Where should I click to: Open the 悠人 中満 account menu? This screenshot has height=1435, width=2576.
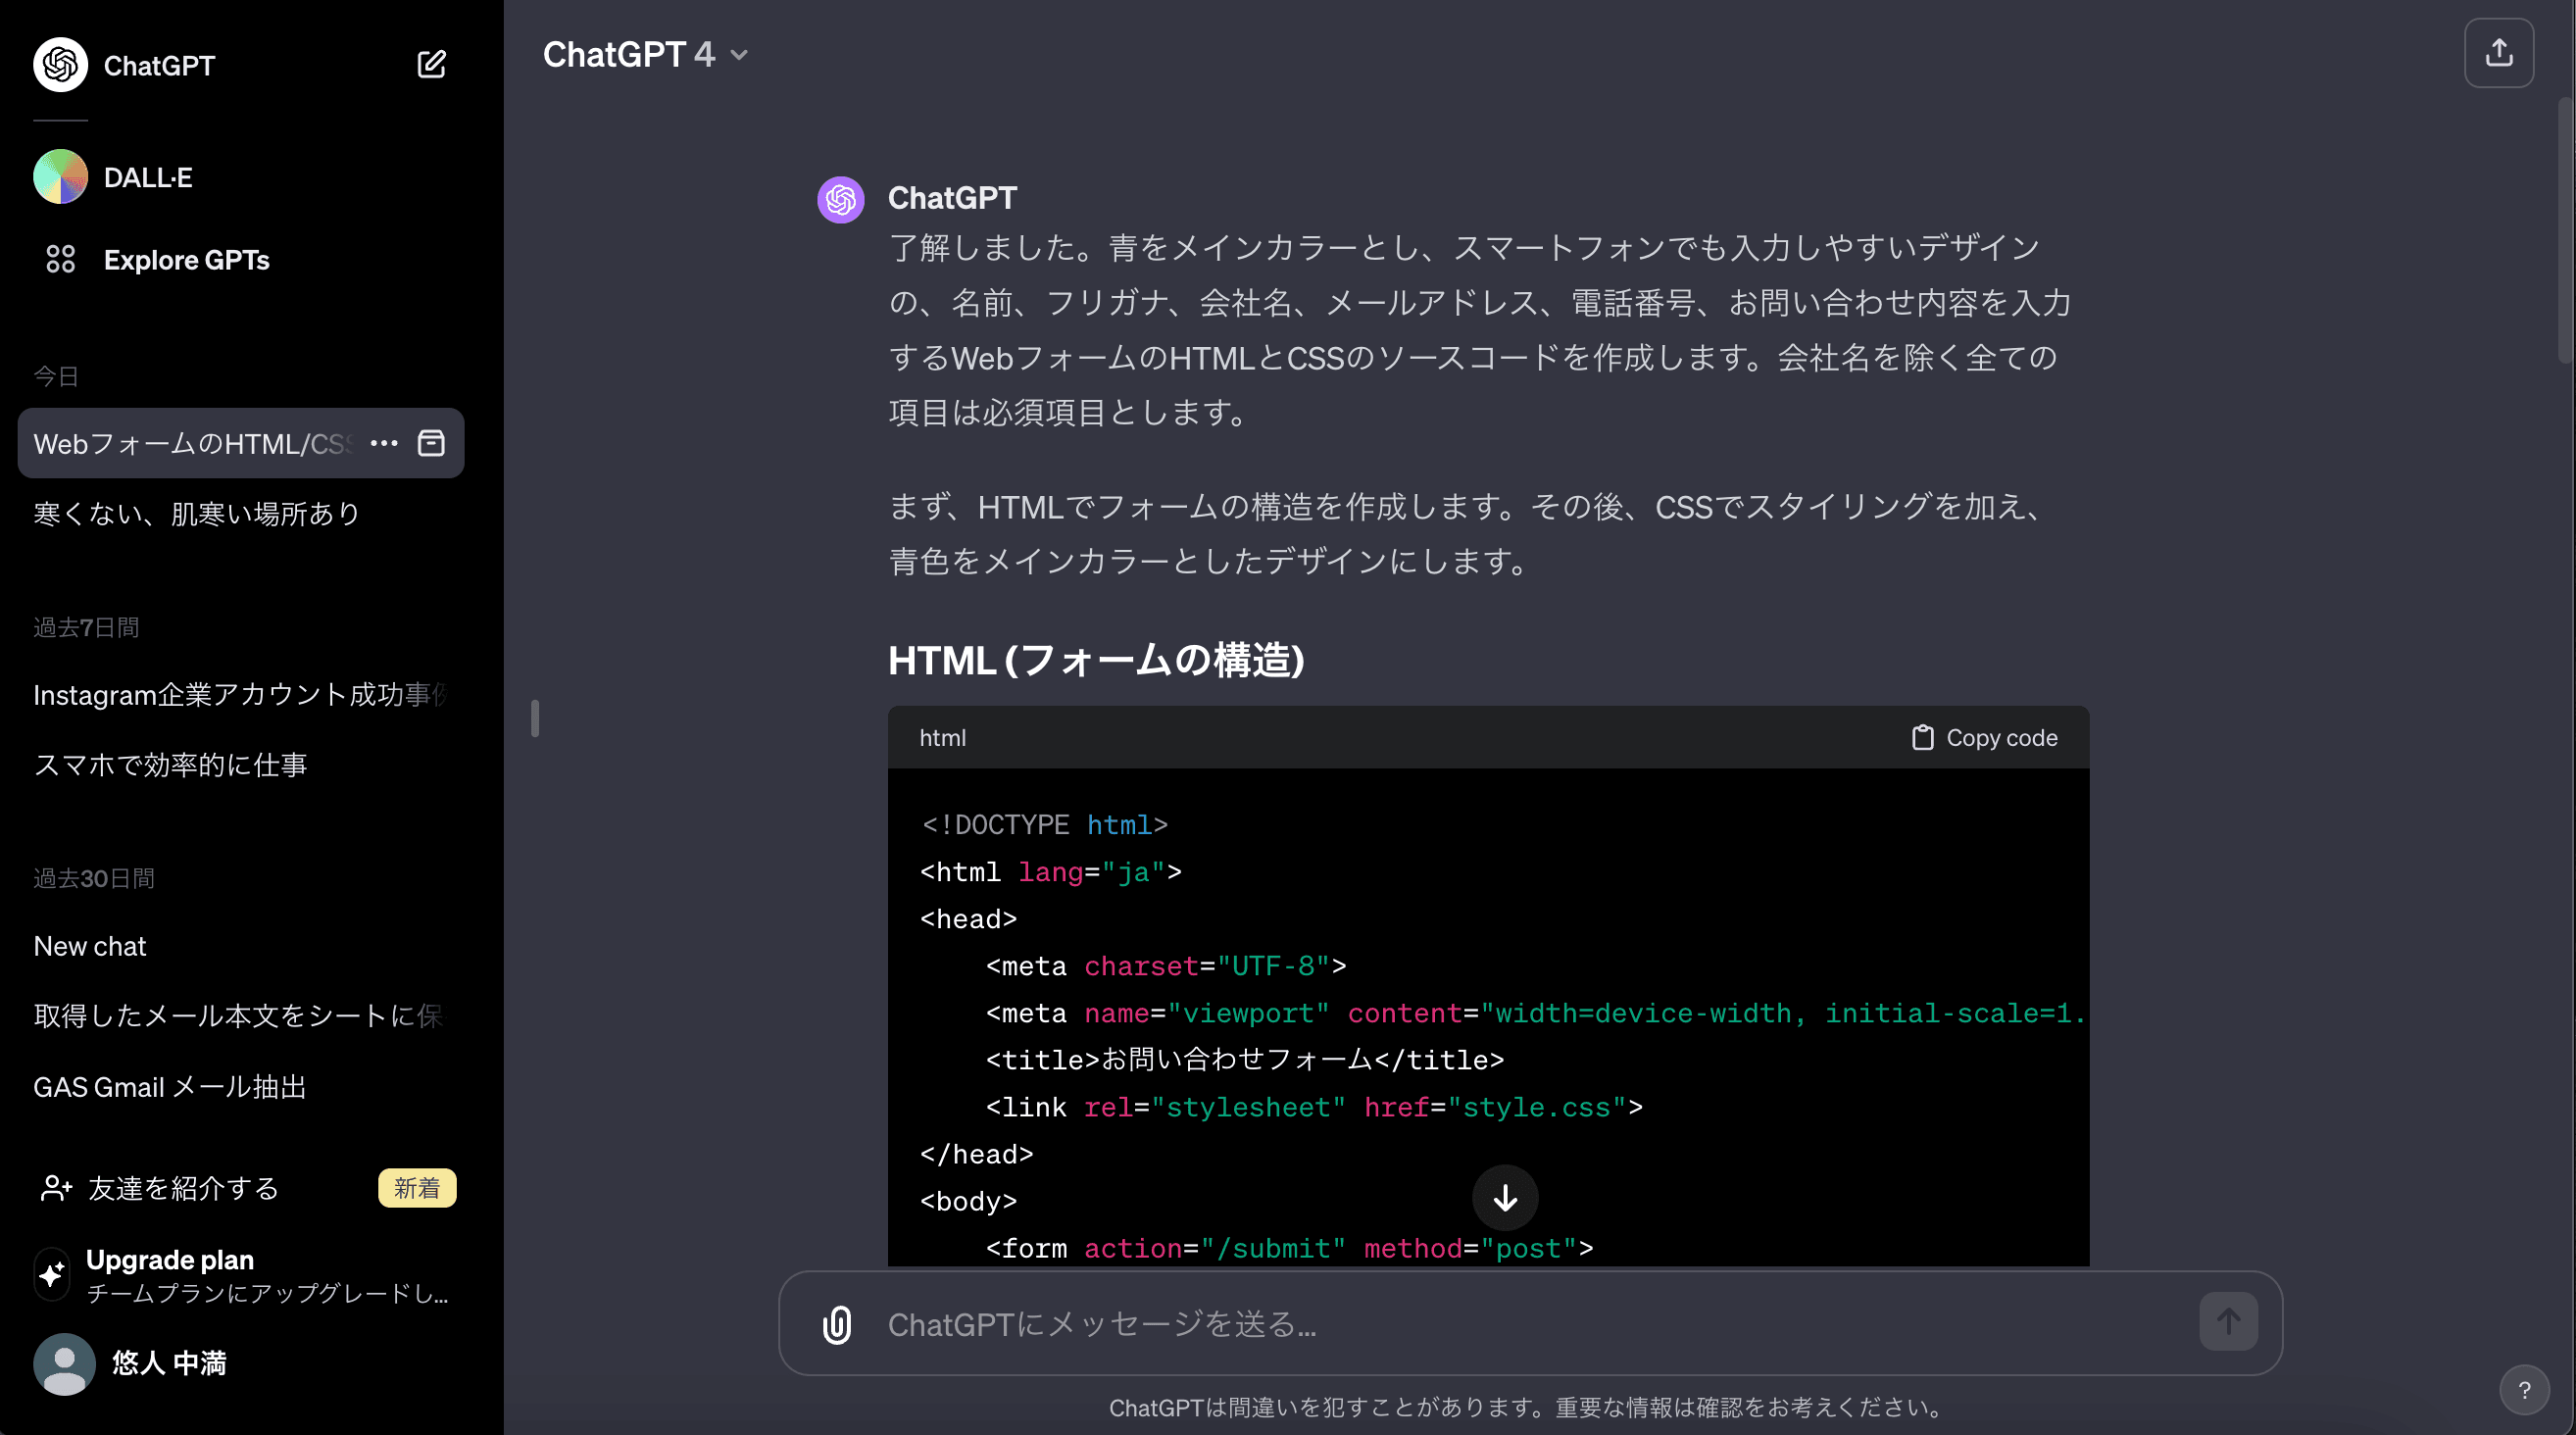click(x=168, y=1363)
